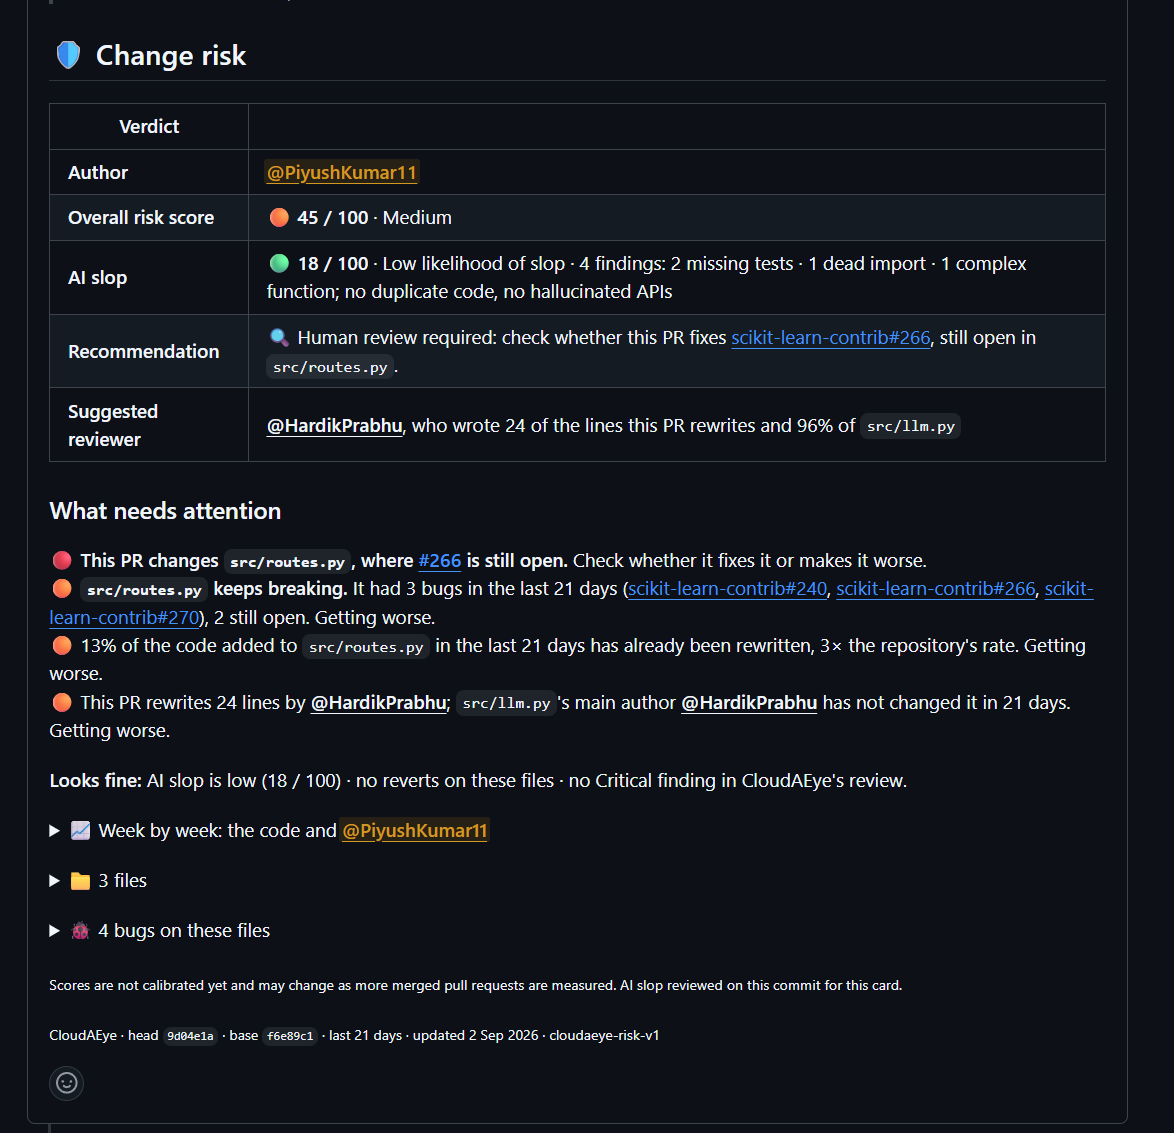Open @PiyushKumar11 profile in Author row
Viewport: 1174px width, 1133px height.
pos(341,172)
